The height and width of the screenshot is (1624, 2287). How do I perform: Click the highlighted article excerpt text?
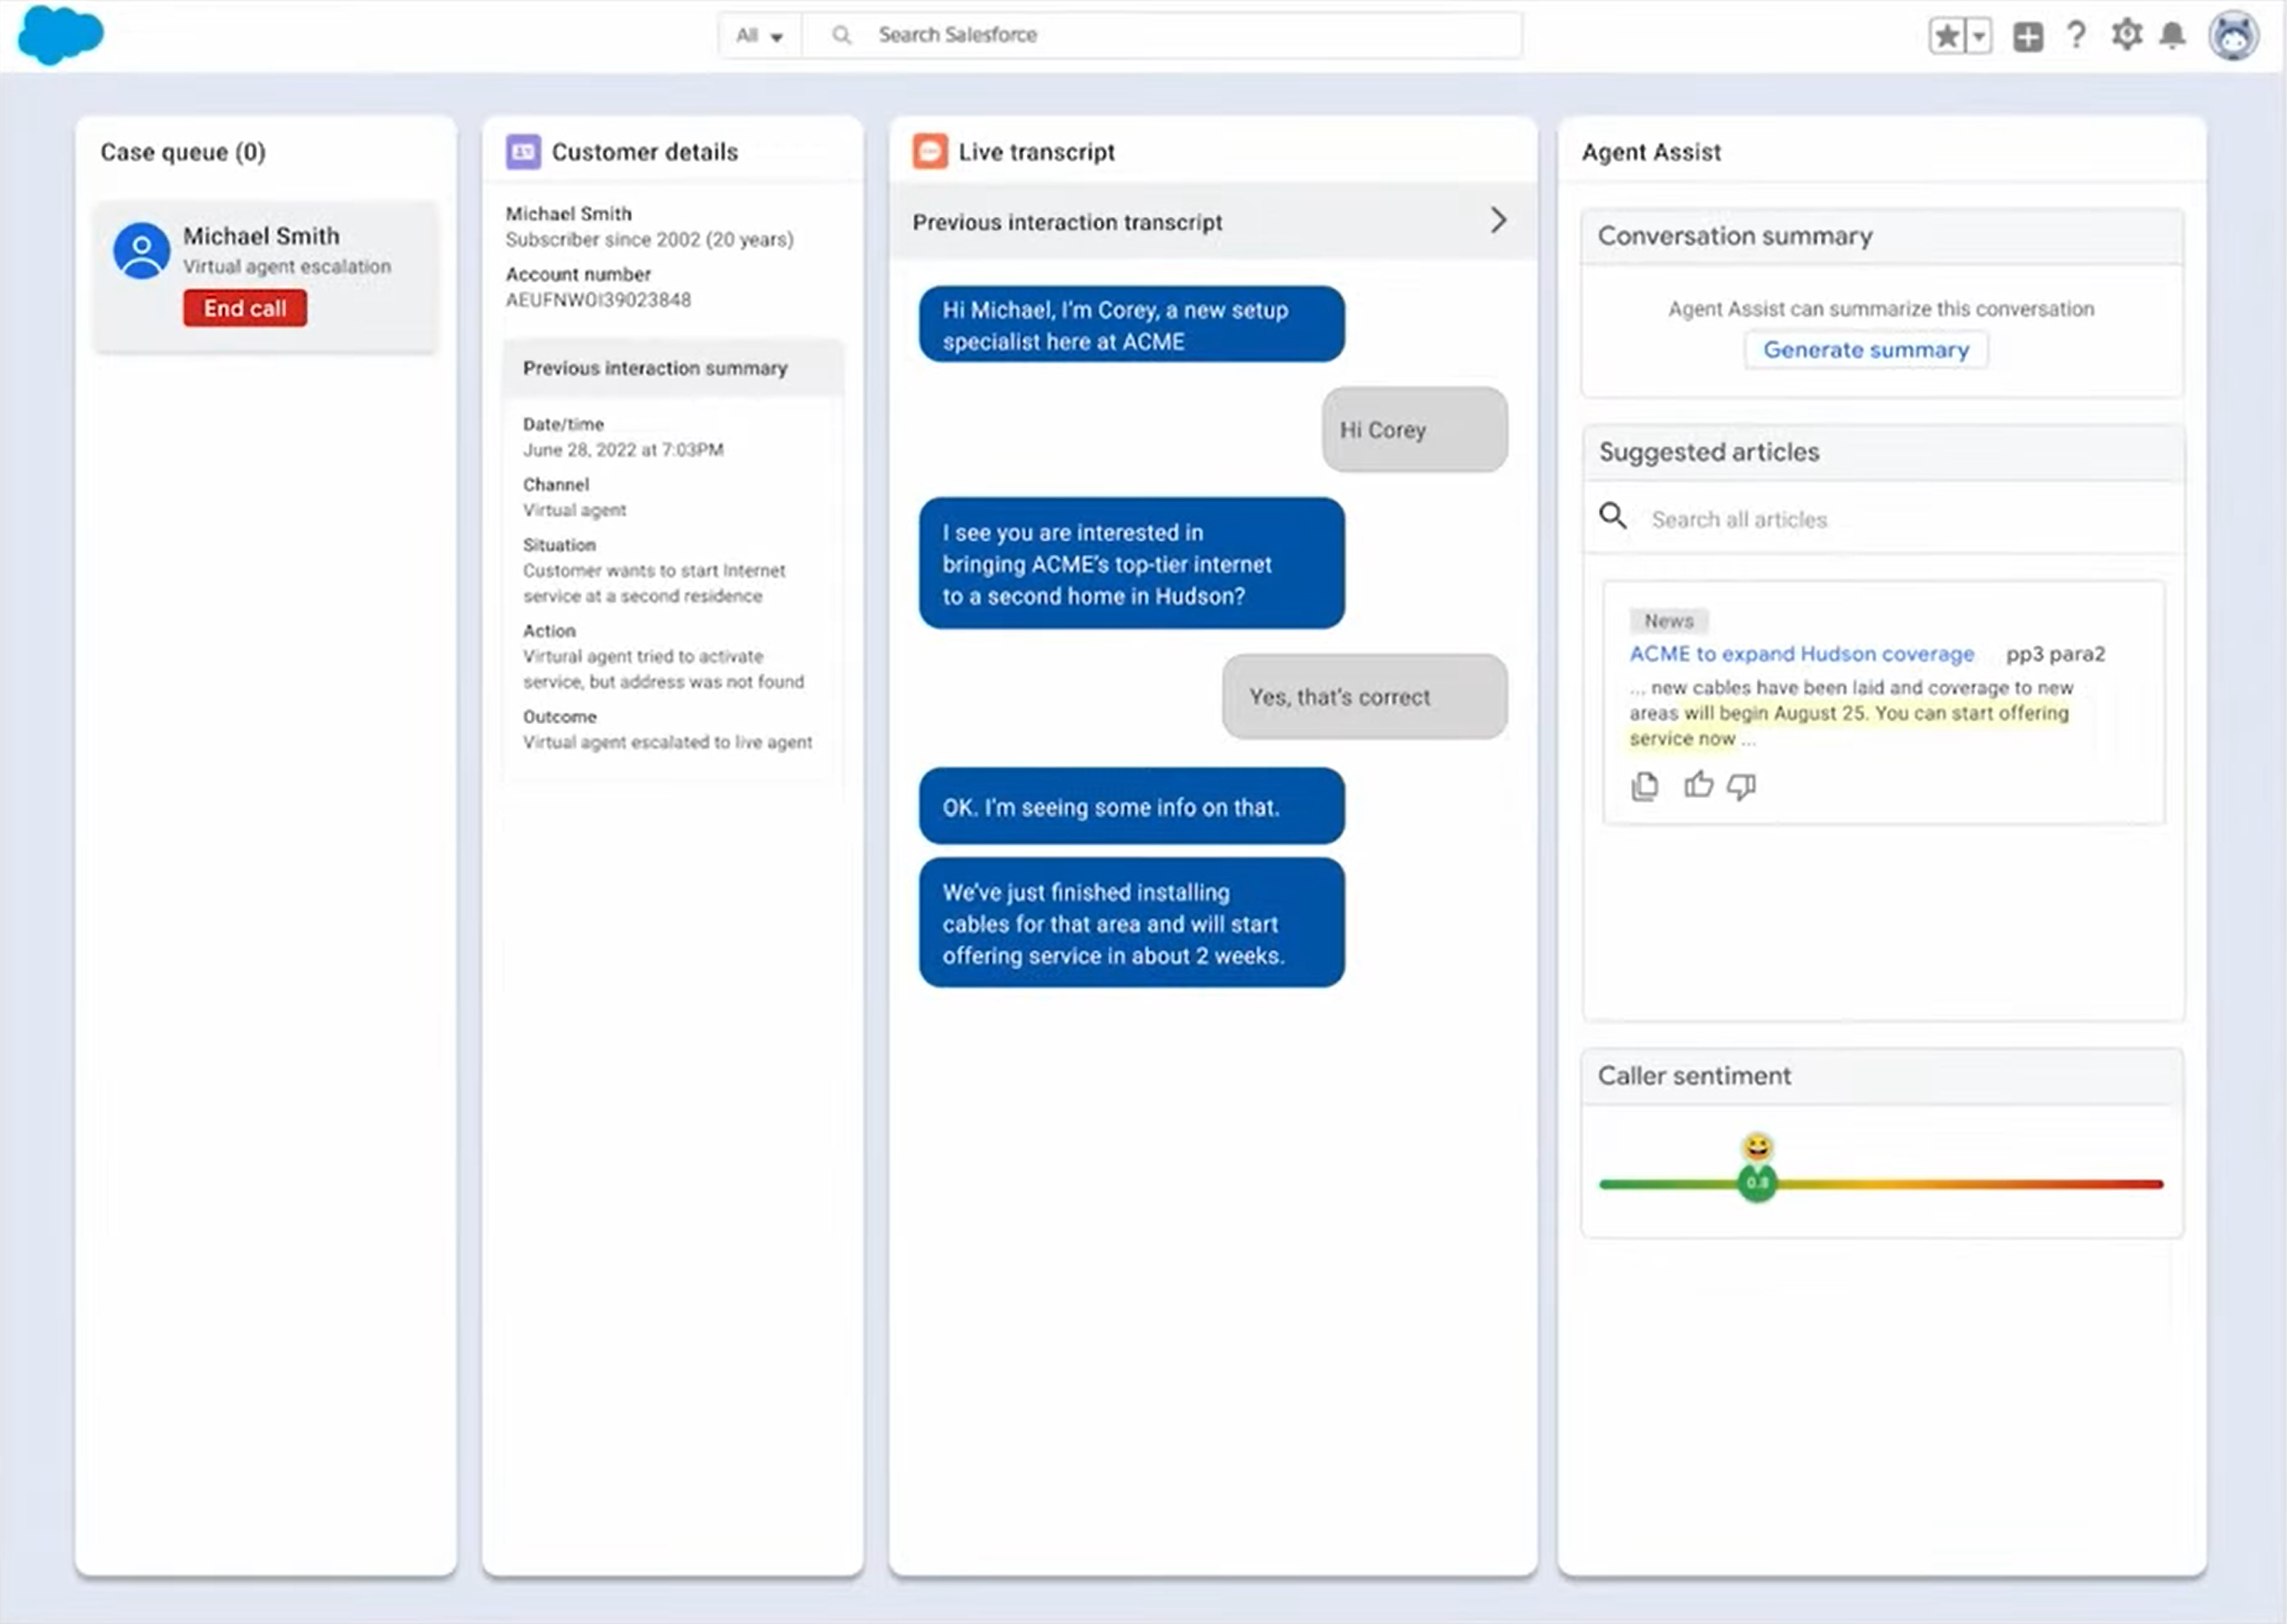click(x=1849, y=725)
